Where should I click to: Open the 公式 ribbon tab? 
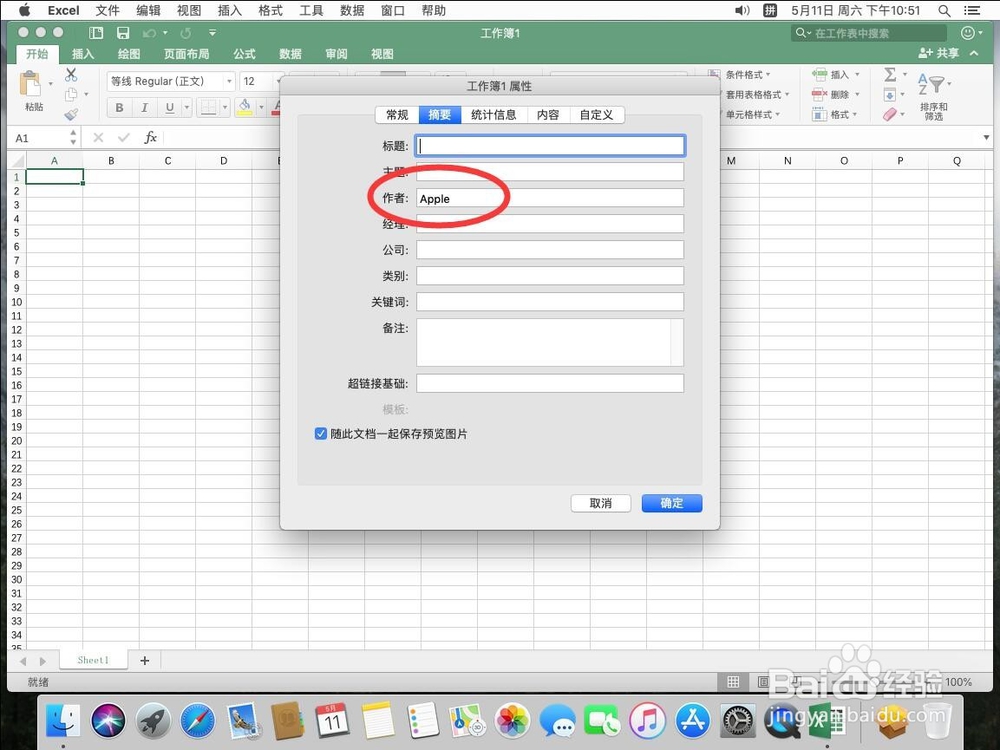click(x=244, y=54)
